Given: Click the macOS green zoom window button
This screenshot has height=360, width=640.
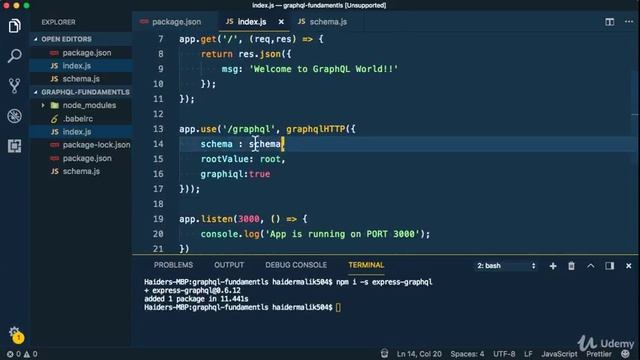Looking at the screenshot, I should pyautogui.click(x=26, y=5).
